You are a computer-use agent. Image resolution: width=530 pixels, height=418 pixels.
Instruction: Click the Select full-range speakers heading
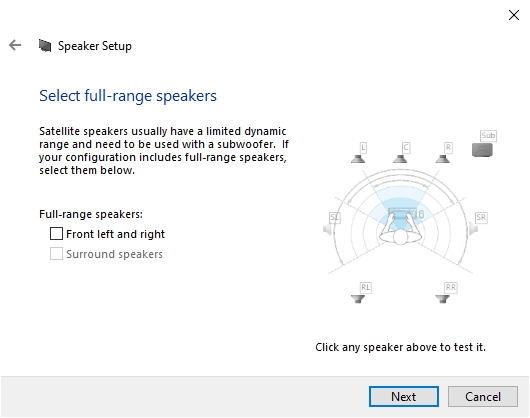coord(128,96)
